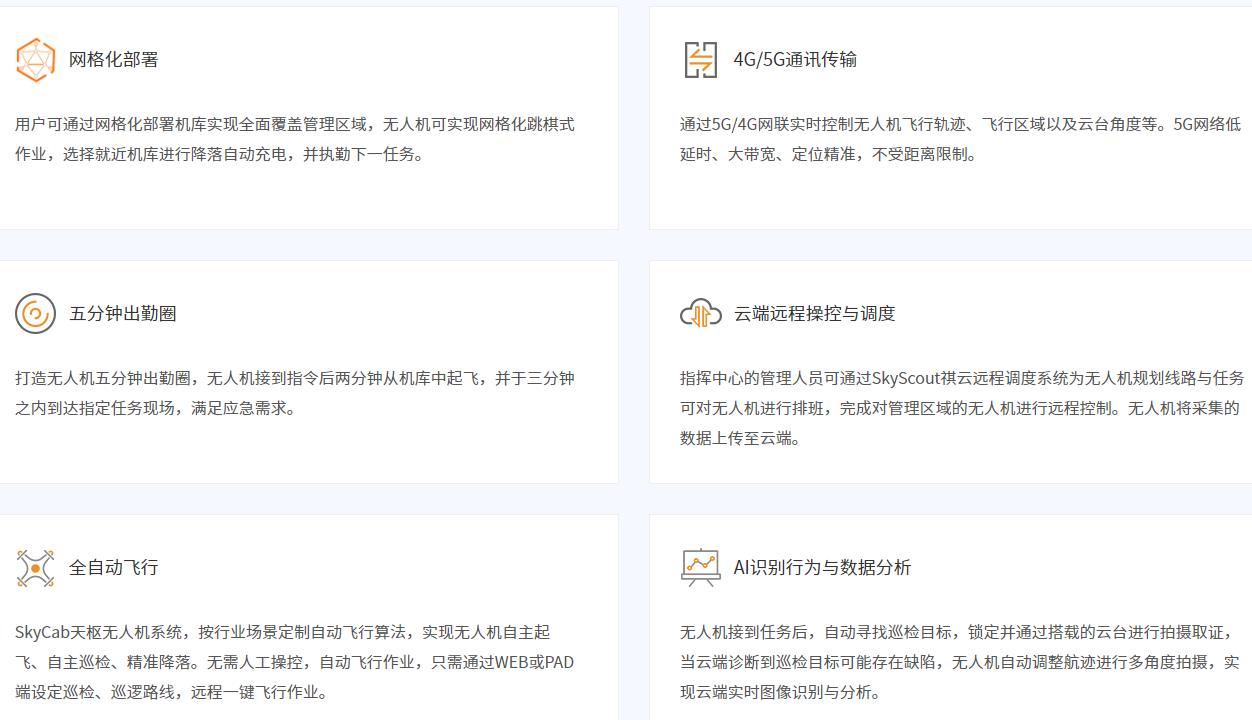The image size is (1252, 720).
Task: Select the 网格化部署 heading
Action: click(x=113, y=60)
